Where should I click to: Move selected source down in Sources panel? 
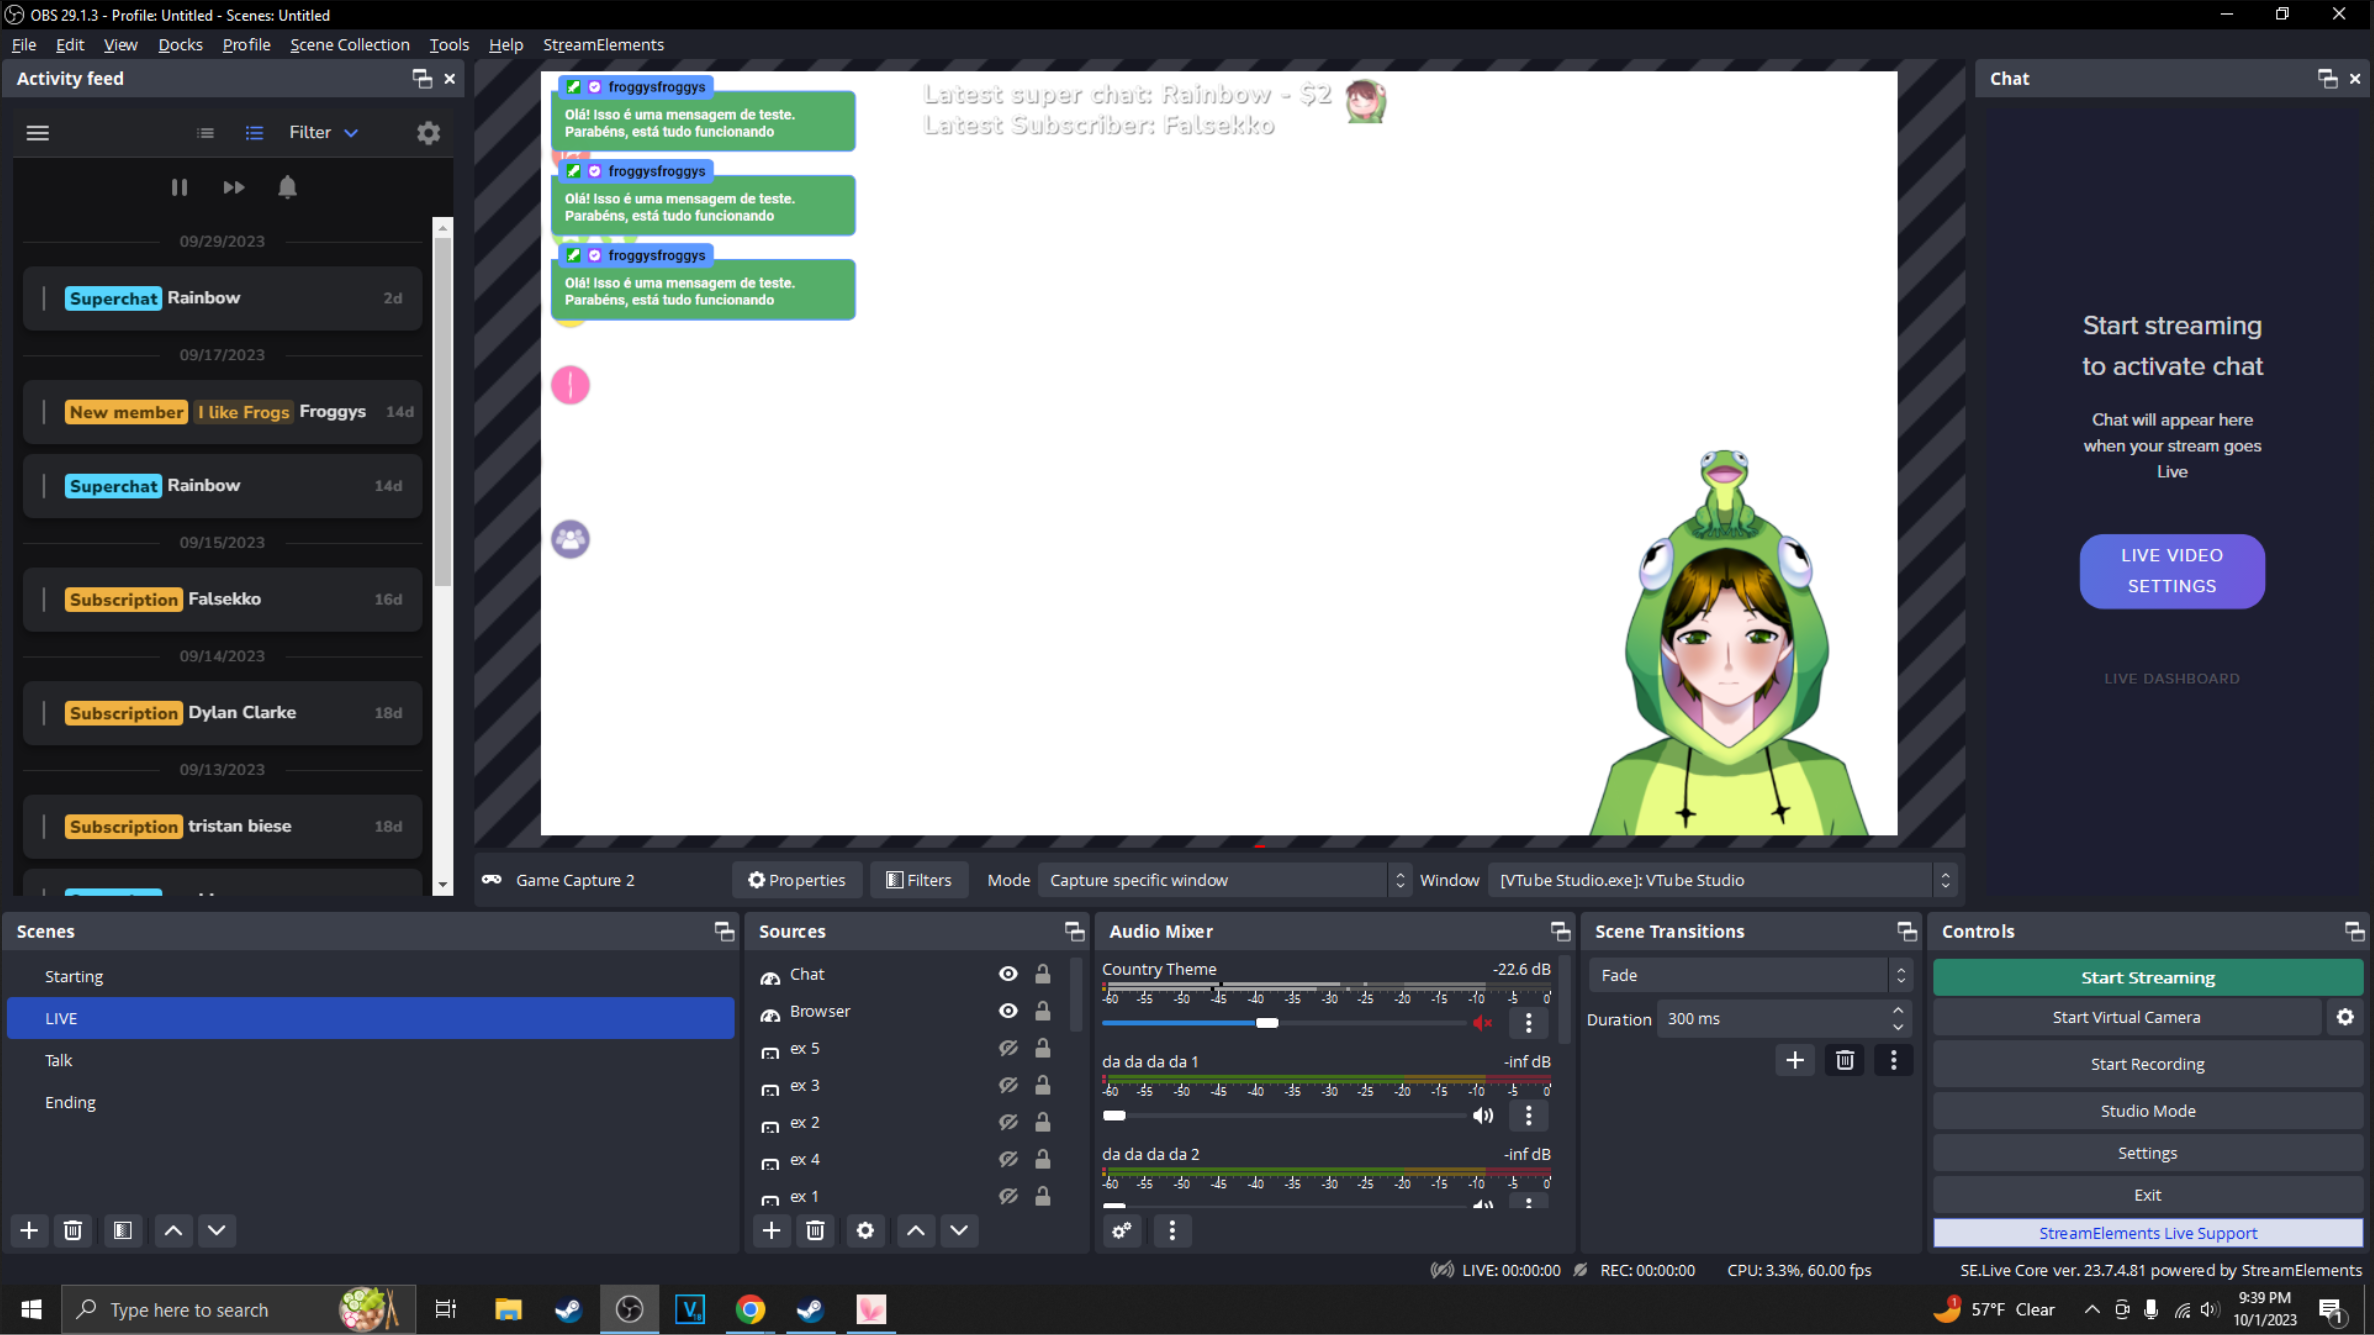[x=959, y=1230]
